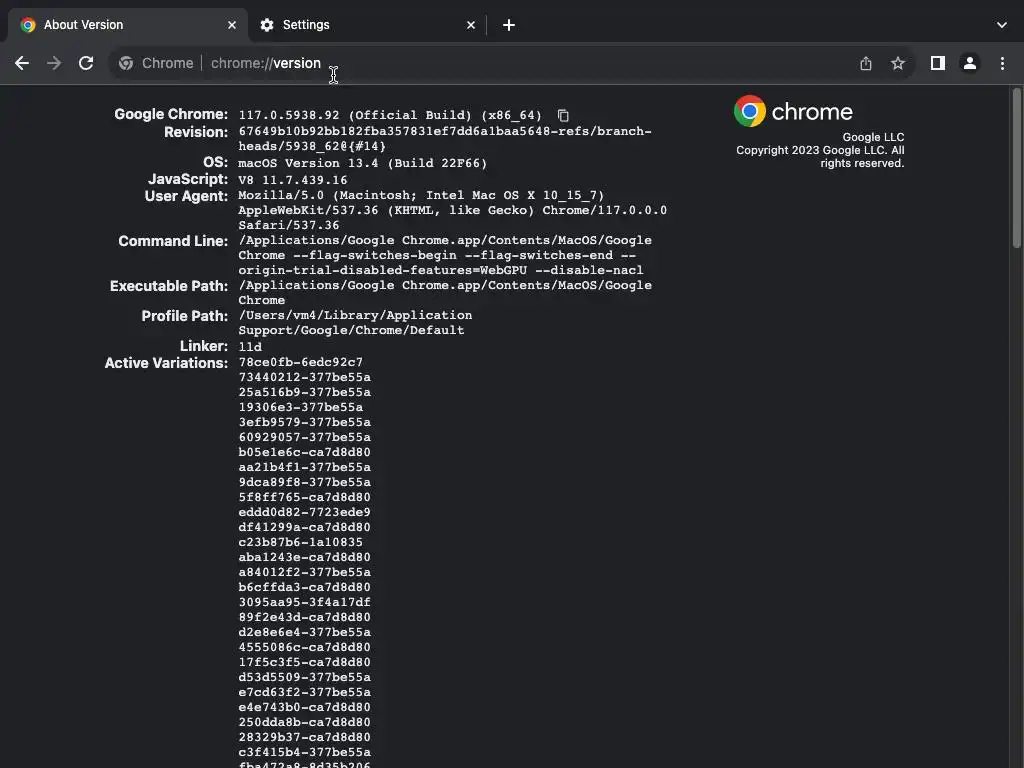Click variation 'e7cd63f2-377be55a'
Image resolution: width=1024 pixels, height=768 pixels.
[304, 692]
